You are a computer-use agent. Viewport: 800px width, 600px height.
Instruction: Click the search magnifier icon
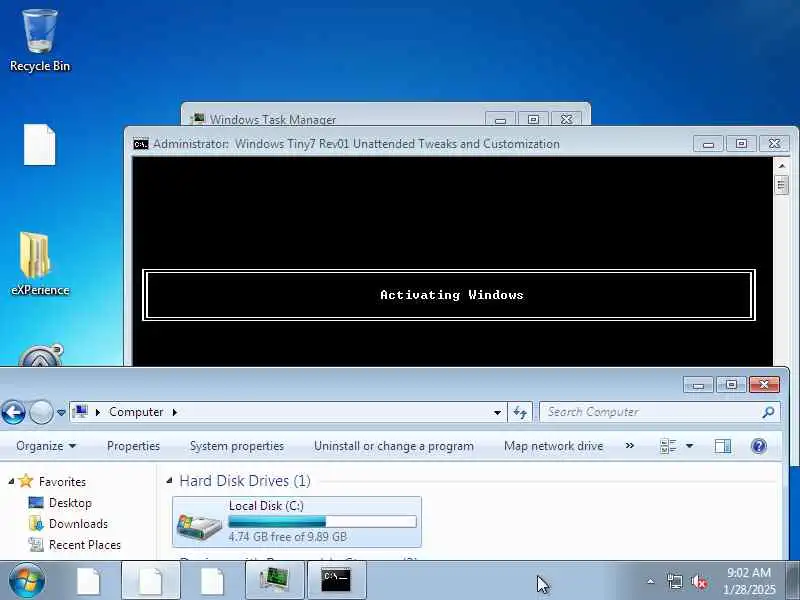(768, 412)
